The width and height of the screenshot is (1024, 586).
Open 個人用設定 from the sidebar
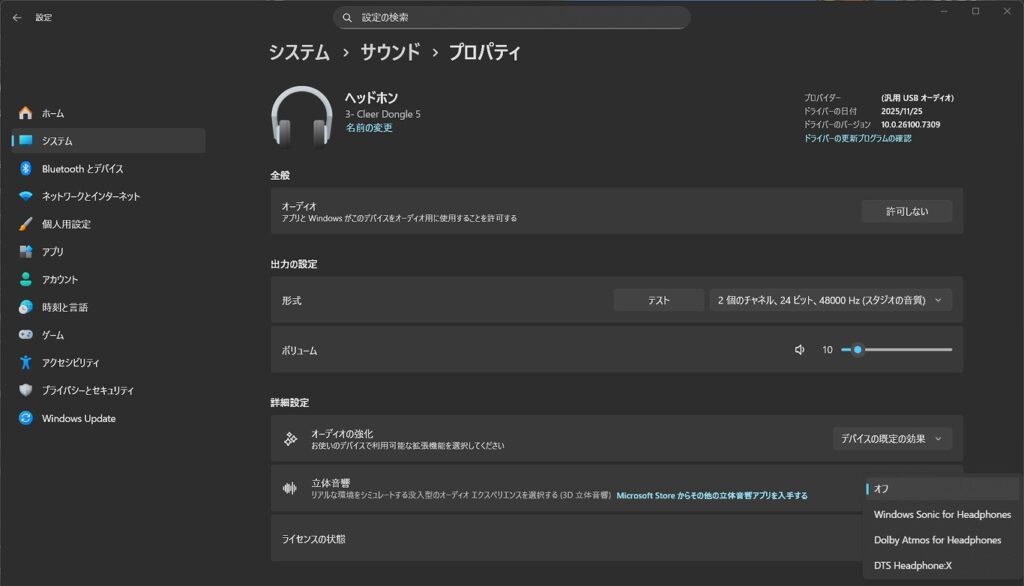pos(66,224)
